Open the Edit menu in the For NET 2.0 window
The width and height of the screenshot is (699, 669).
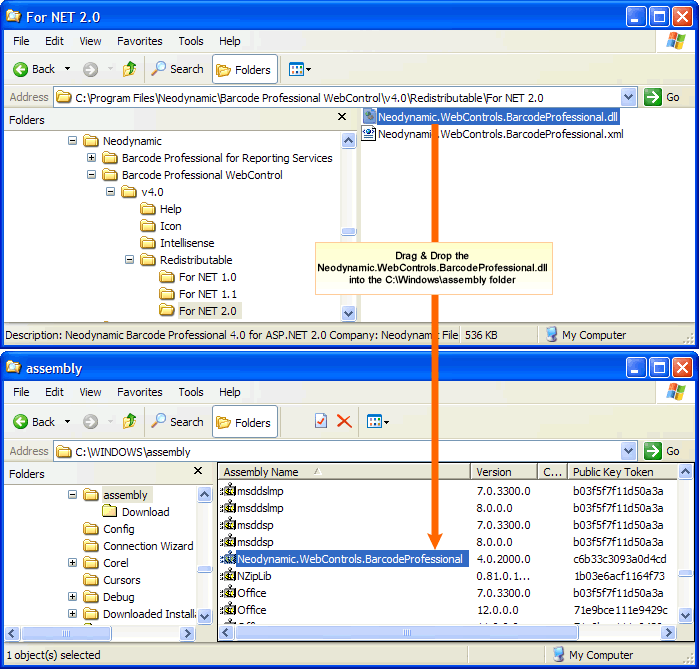[x=54, y=41]
